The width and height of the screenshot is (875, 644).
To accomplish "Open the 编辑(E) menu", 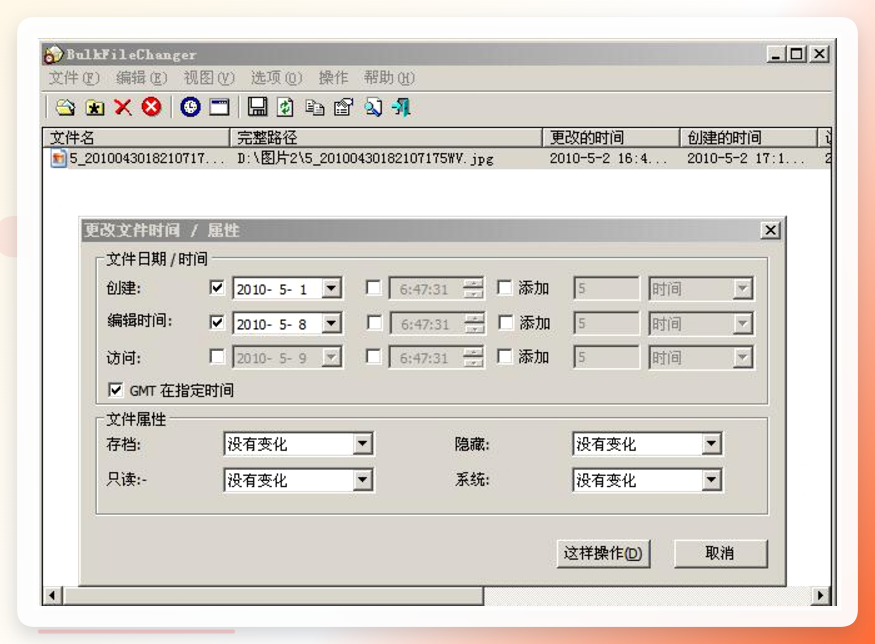I will pyautogui.click(x=141, y=78).
